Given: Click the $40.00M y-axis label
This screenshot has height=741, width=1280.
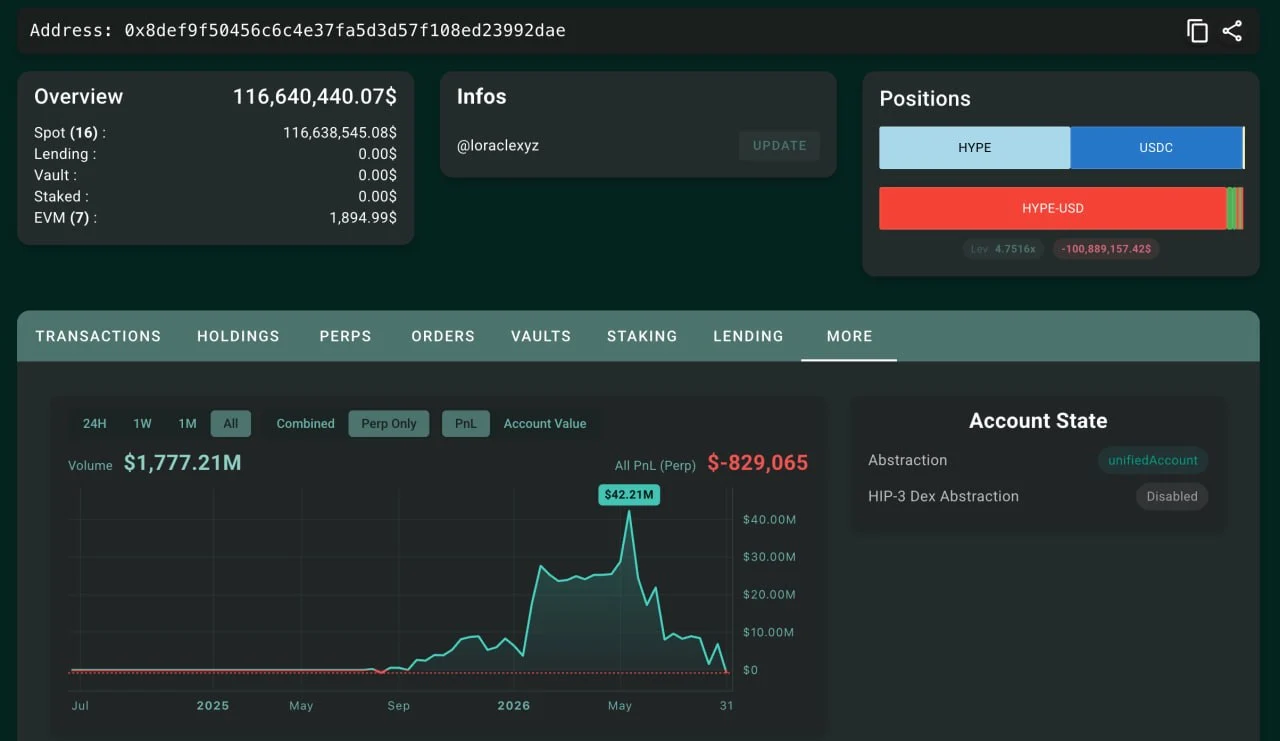Looking at the screenshot, I should (769, 519).
